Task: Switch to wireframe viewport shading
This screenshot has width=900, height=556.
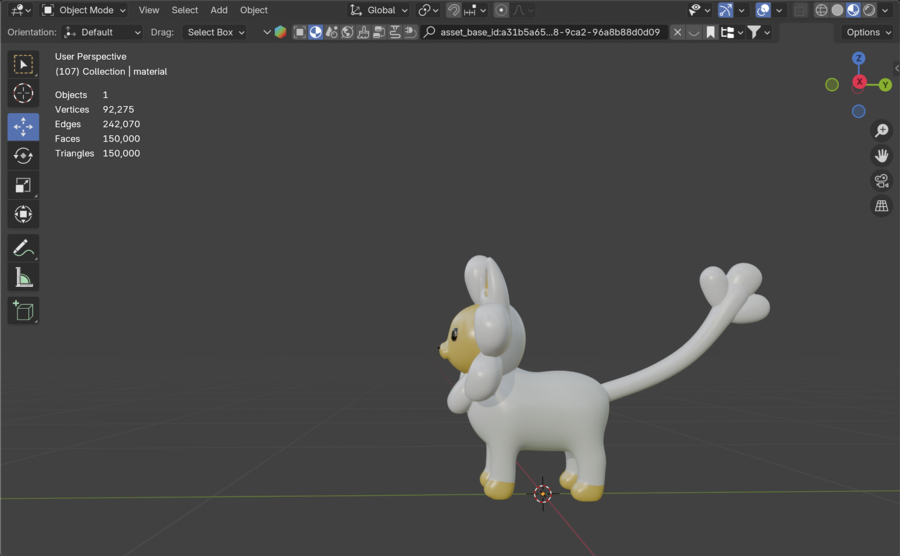Action: [x=821, y=10]
